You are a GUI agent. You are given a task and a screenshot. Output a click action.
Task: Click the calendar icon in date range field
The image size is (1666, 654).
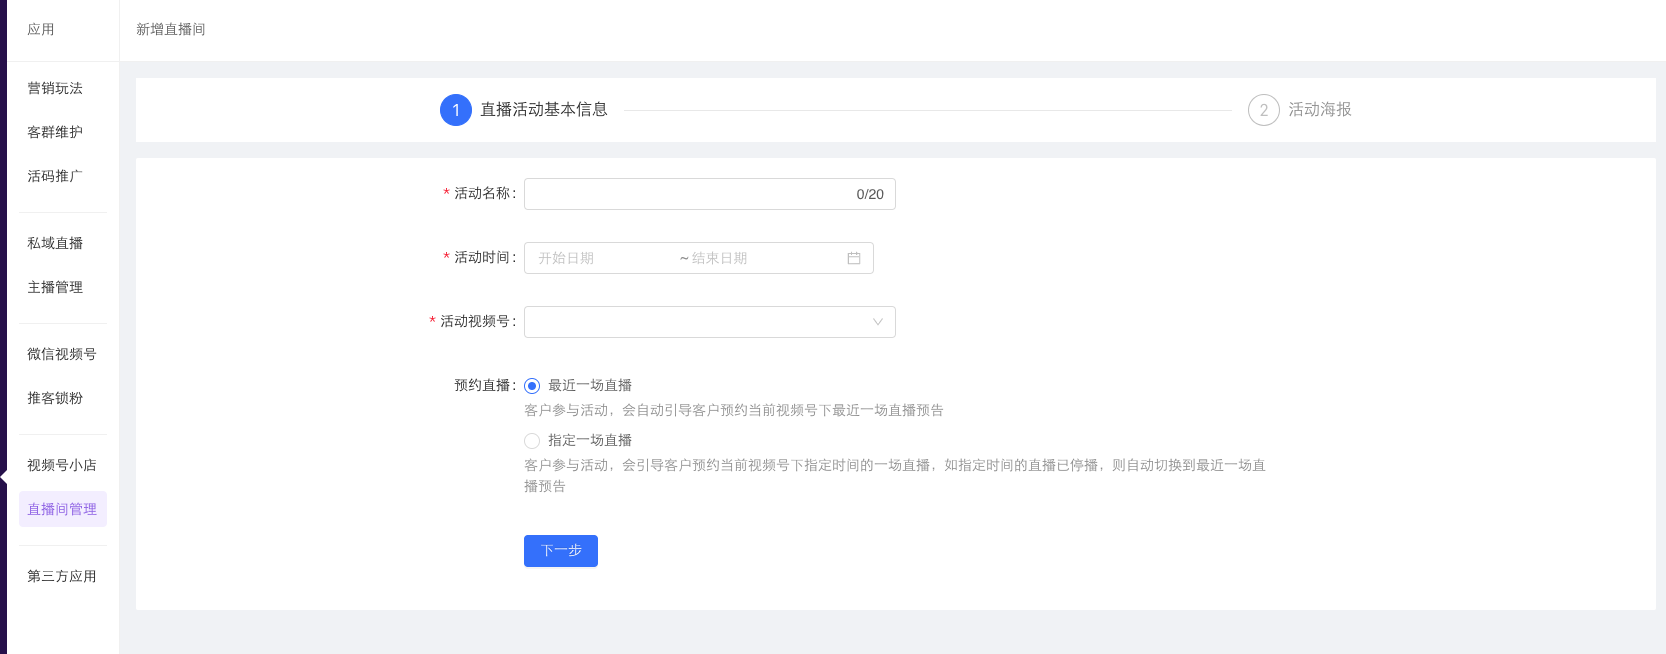[x=854, y=258]
